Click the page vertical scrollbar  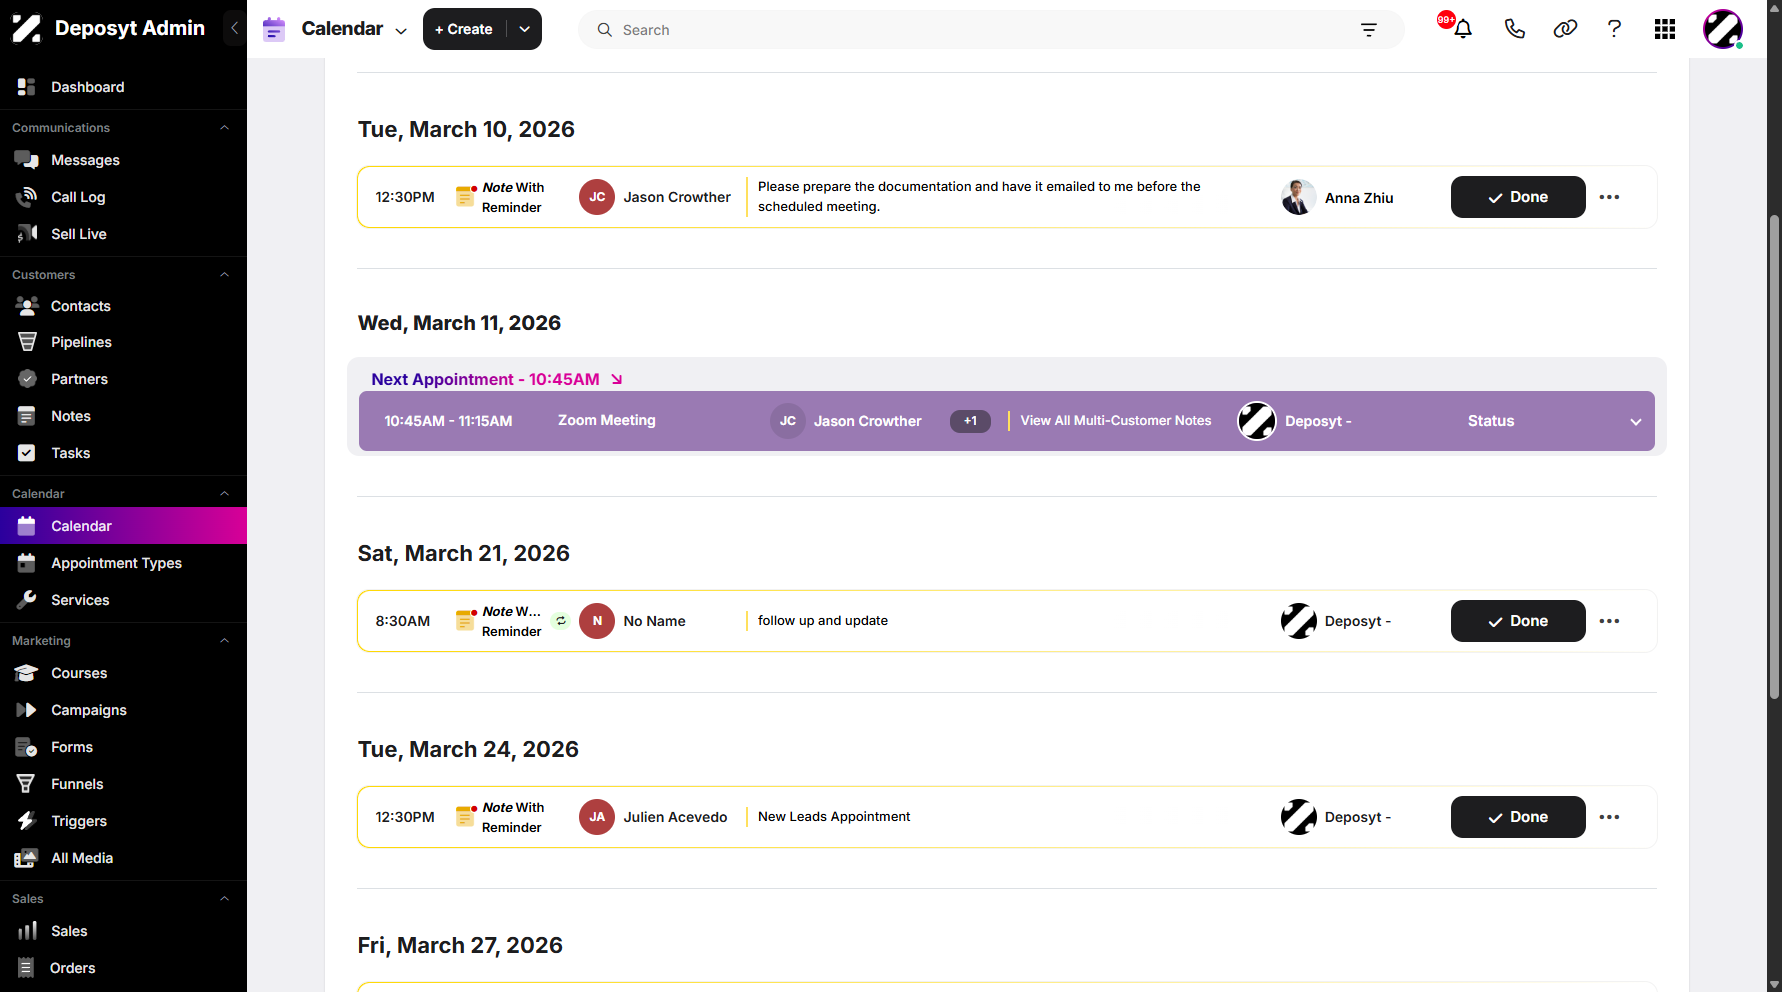coord(1774,456)
